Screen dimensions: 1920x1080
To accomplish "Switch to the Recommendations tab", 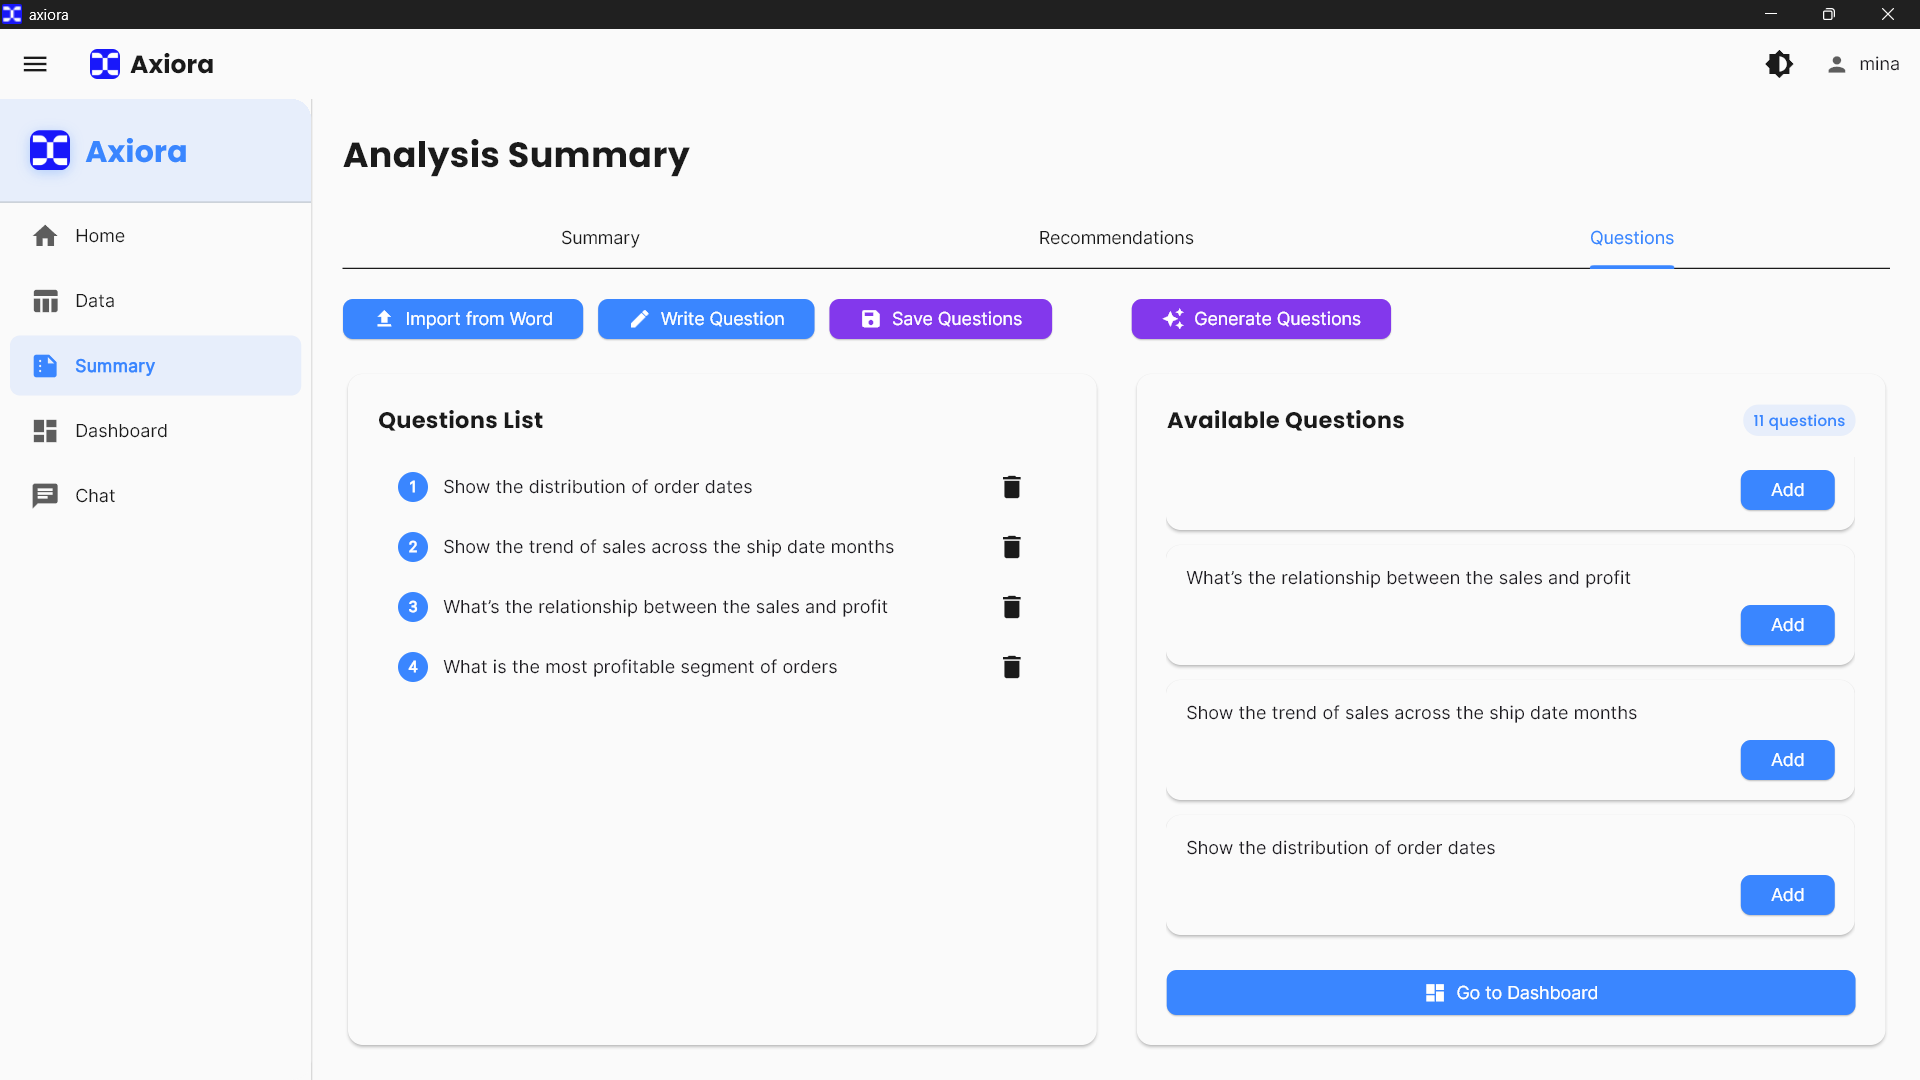I will coord(1116,238).
